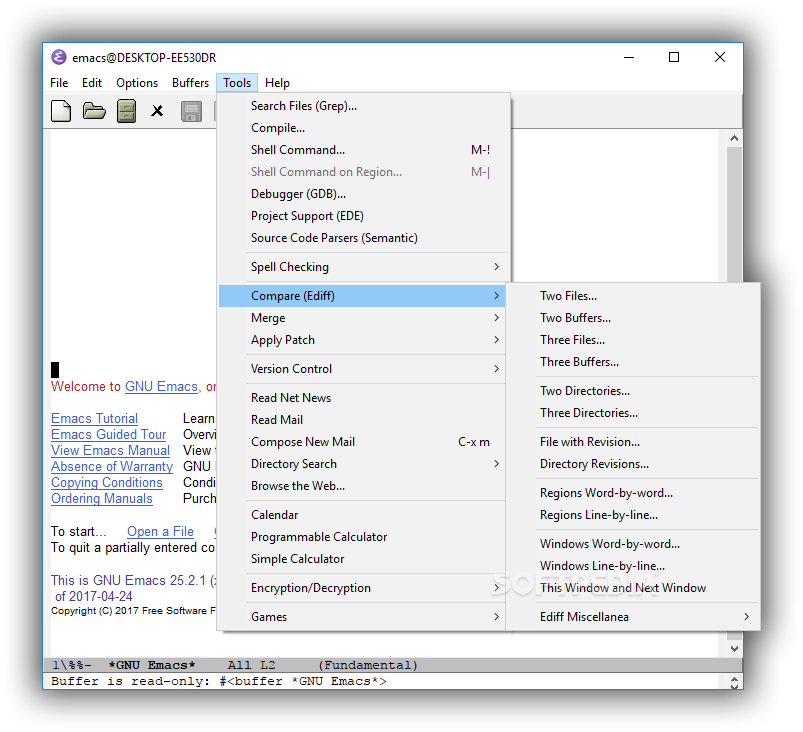Click View Emacs Manual link

click(x=110, y=451)
